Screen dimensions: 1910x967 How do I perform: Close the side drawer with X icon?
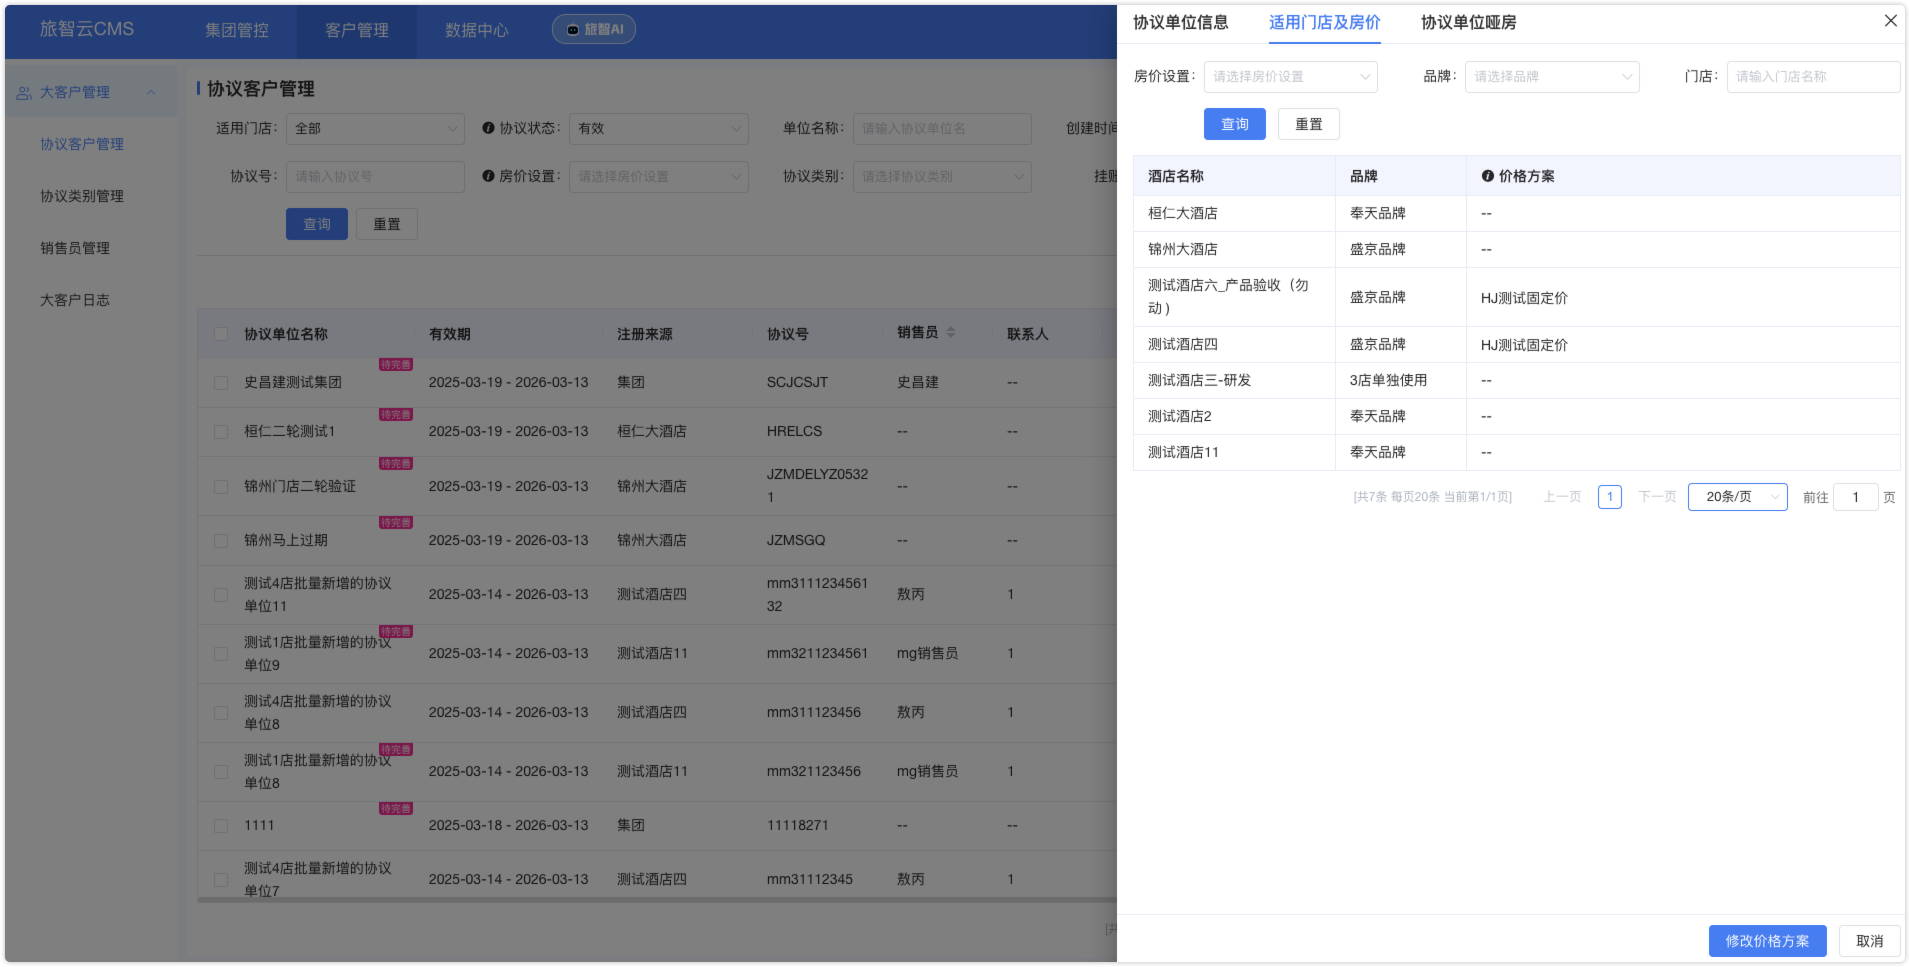[x=1890, y=21]
